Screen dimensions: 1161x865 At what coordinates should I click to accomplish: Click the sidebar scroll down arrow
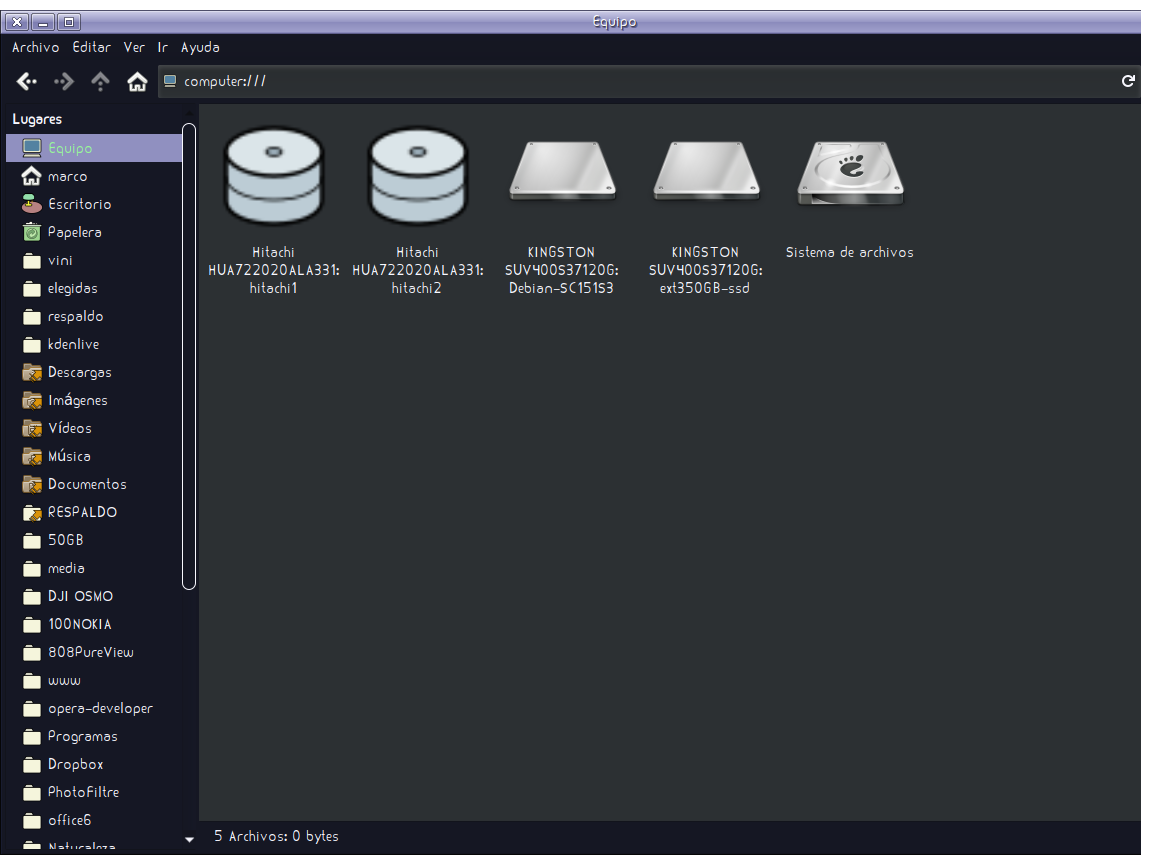[x=189, y=840]
